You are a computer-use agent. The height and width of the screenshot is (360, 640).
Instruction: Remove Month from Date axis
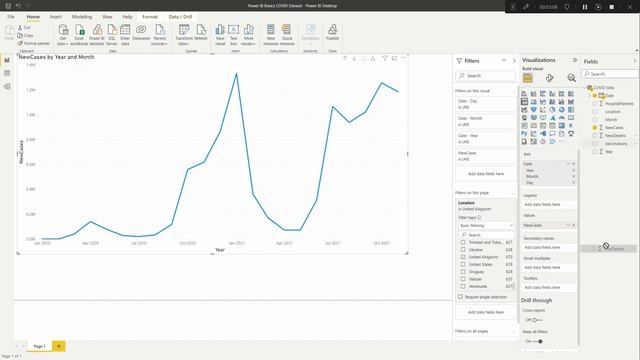[573, 176]
